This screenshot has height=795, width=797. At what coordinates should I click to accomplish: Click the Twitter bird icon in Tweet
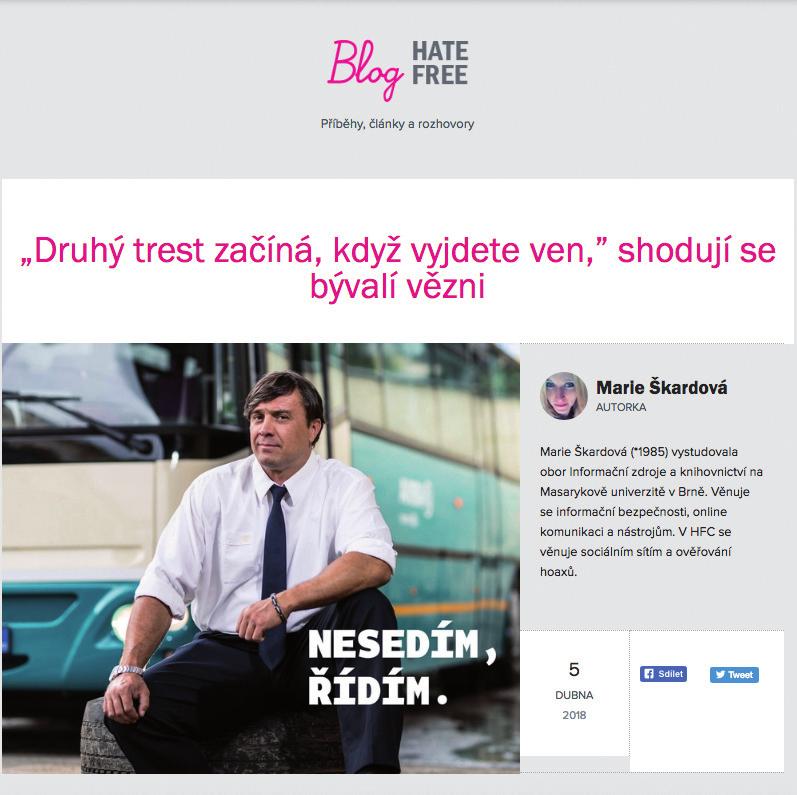(720, 675)
